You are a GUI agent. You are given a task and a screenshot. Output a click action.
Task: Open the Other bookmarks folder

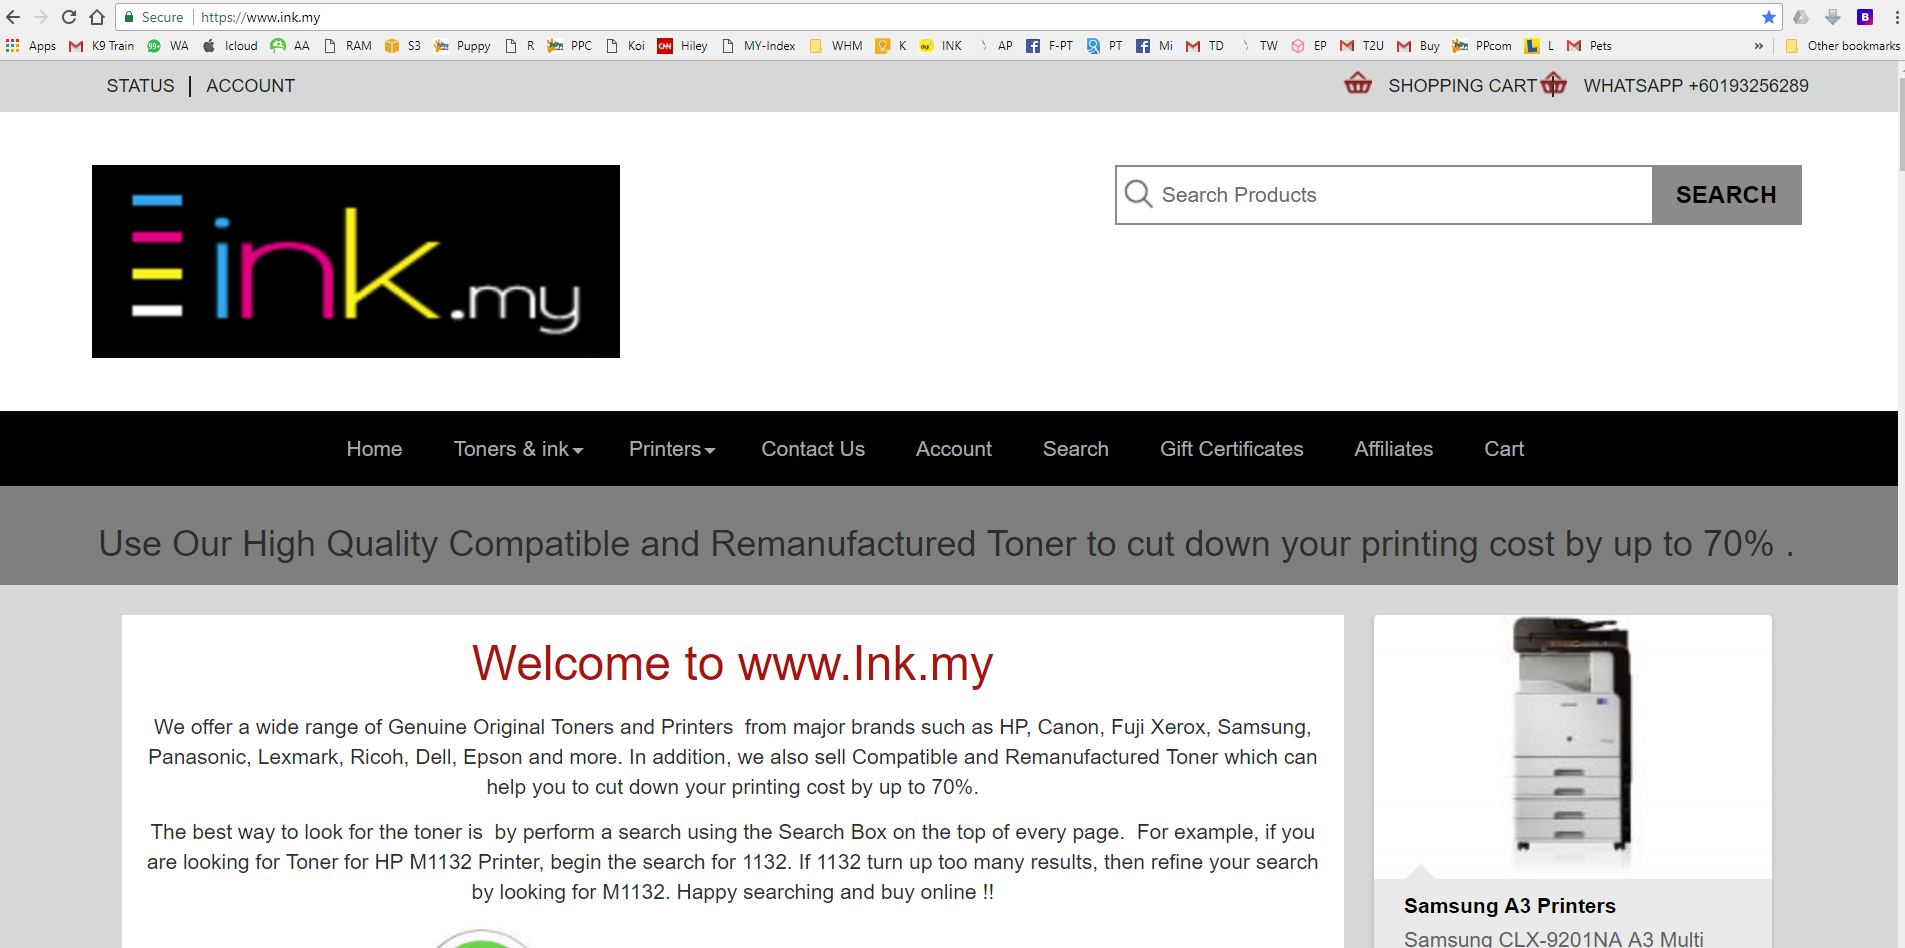coord(1842,46)
